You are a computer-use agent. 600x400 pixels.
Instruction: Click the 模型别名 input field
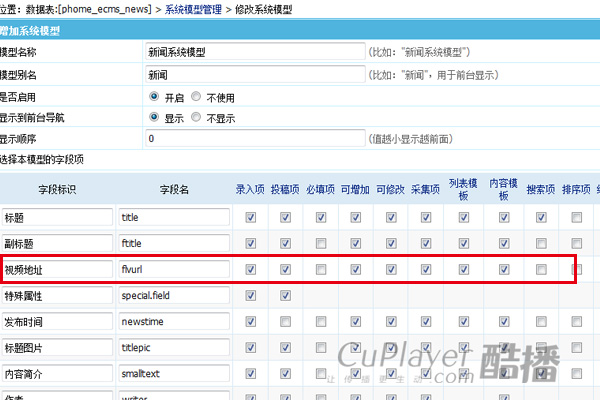point(255,74)
